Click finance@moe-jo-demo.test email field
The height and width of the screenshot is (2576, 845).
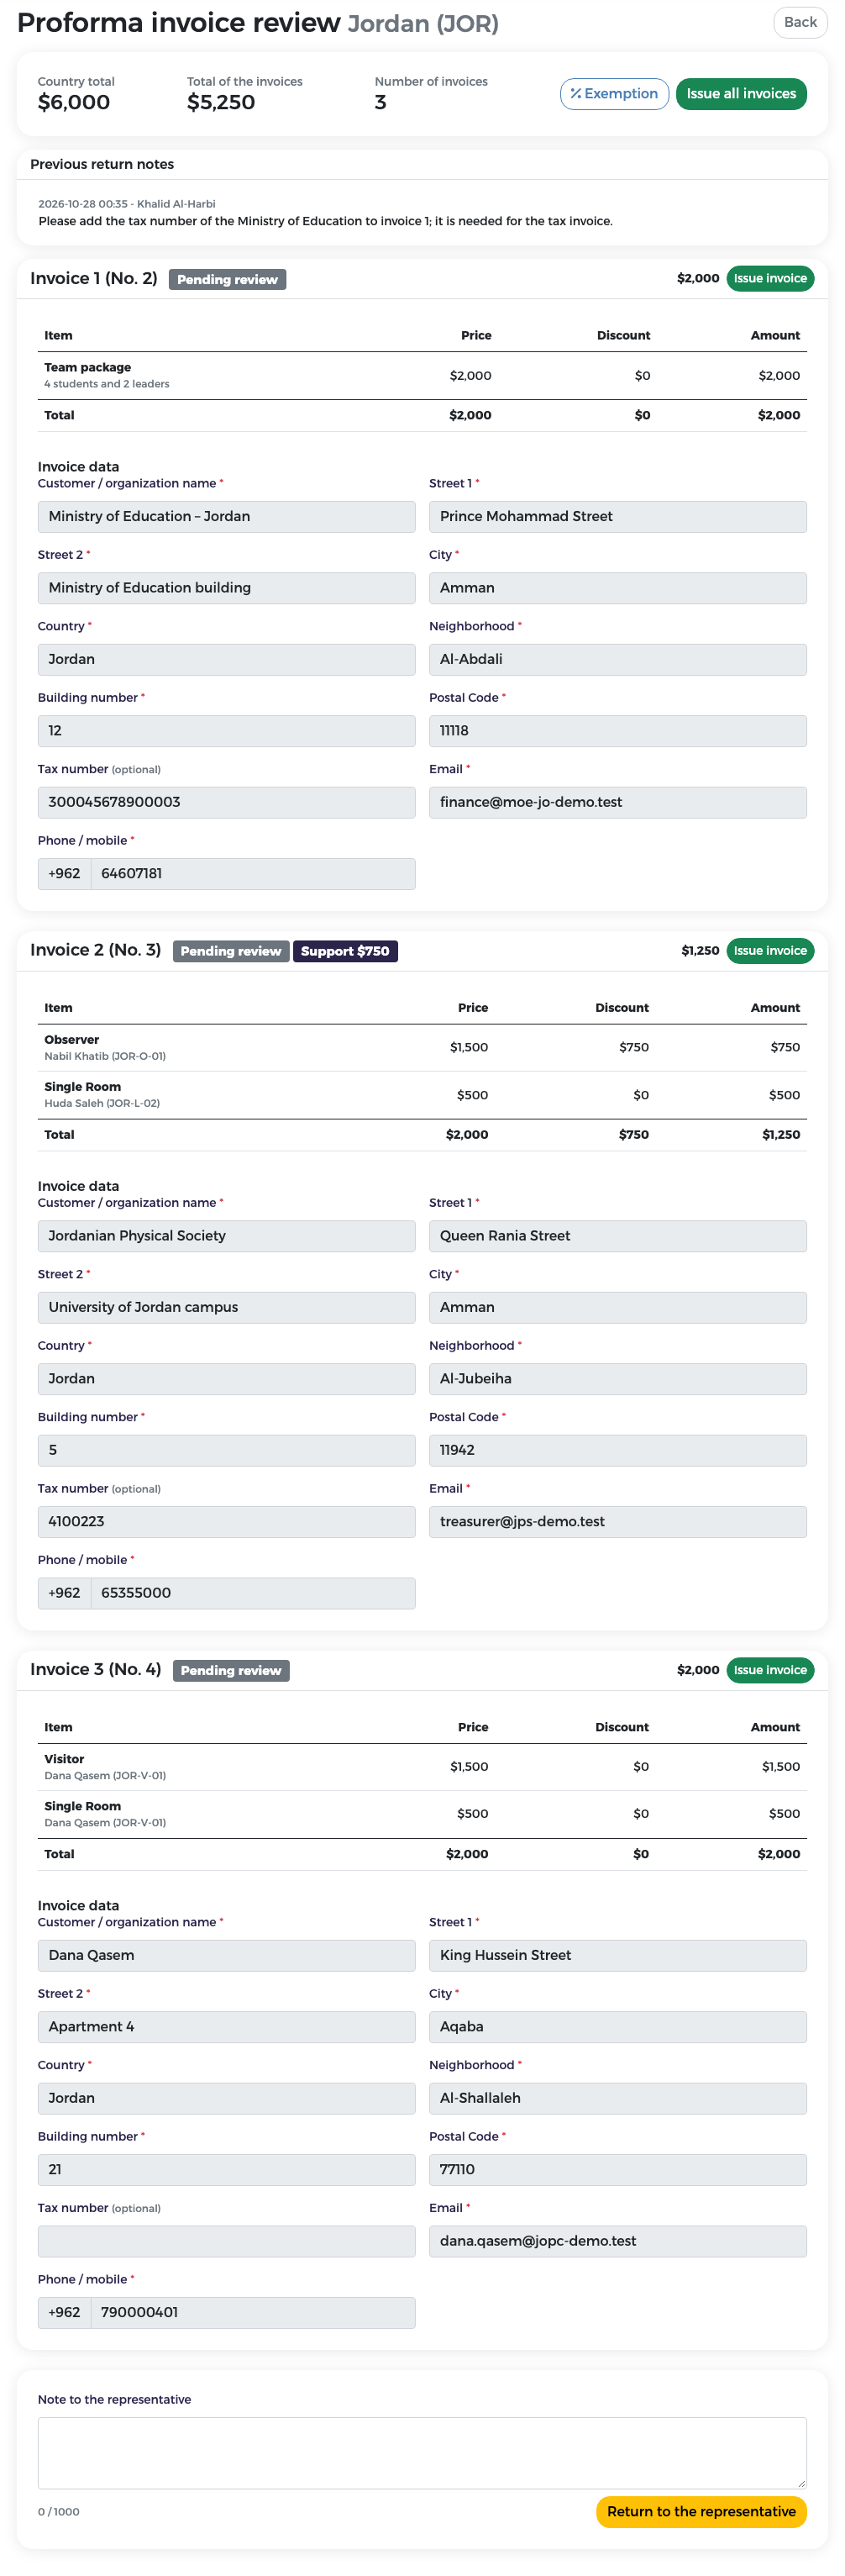pos(618,802)
